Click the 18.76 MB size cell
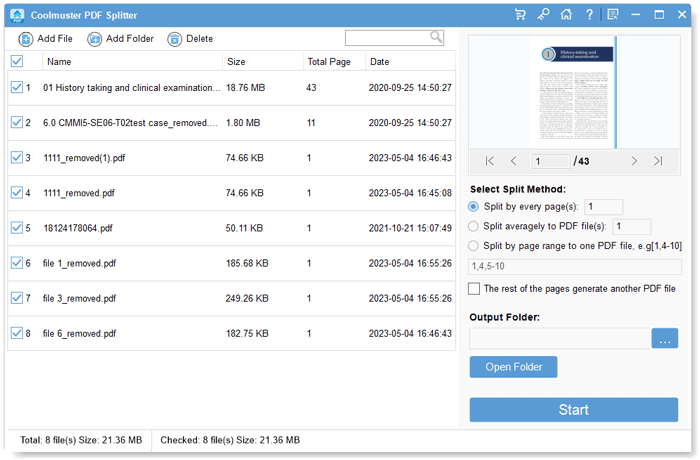 [x=246, y=88]
